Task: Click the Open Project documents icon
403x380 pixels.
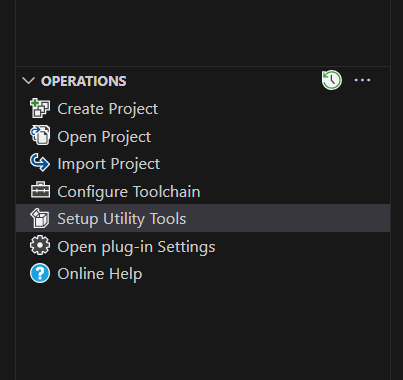Action: click(40, 136)
